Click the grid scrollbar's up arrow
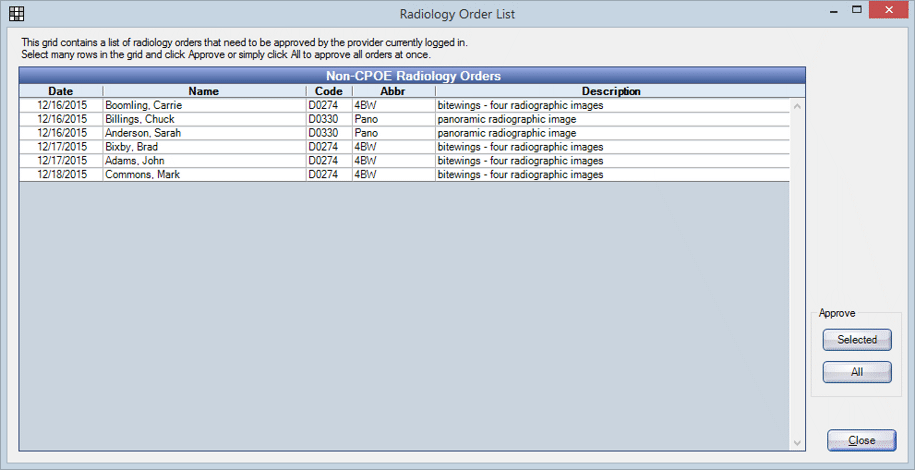The width and height of the screenshot is (915, 470). tap(797, 105)
